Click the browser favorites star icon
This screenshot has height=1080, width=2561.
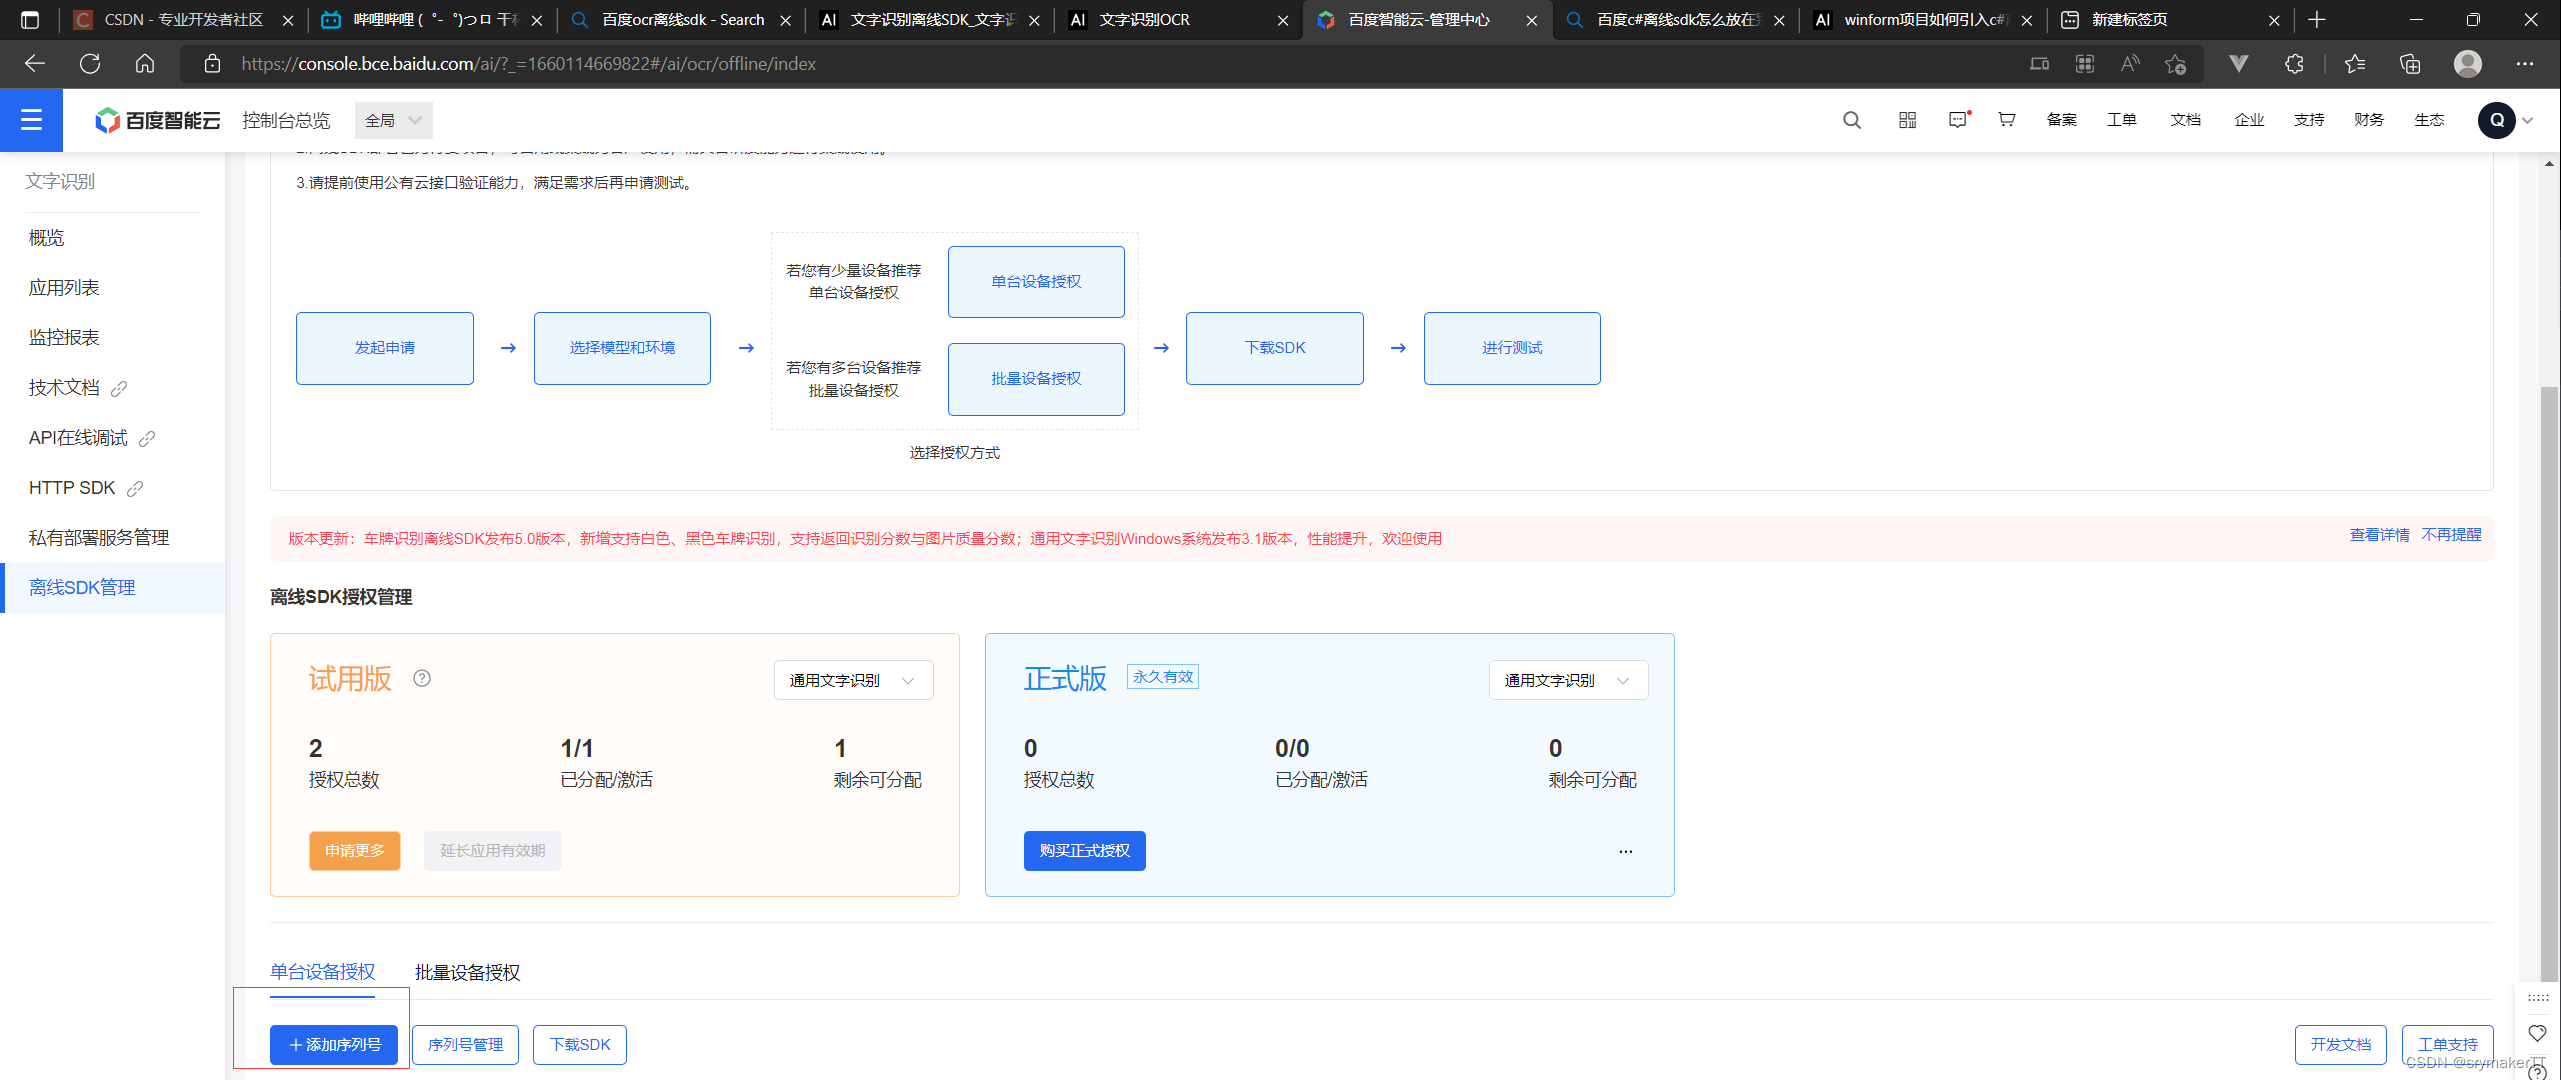point(2353,63)
